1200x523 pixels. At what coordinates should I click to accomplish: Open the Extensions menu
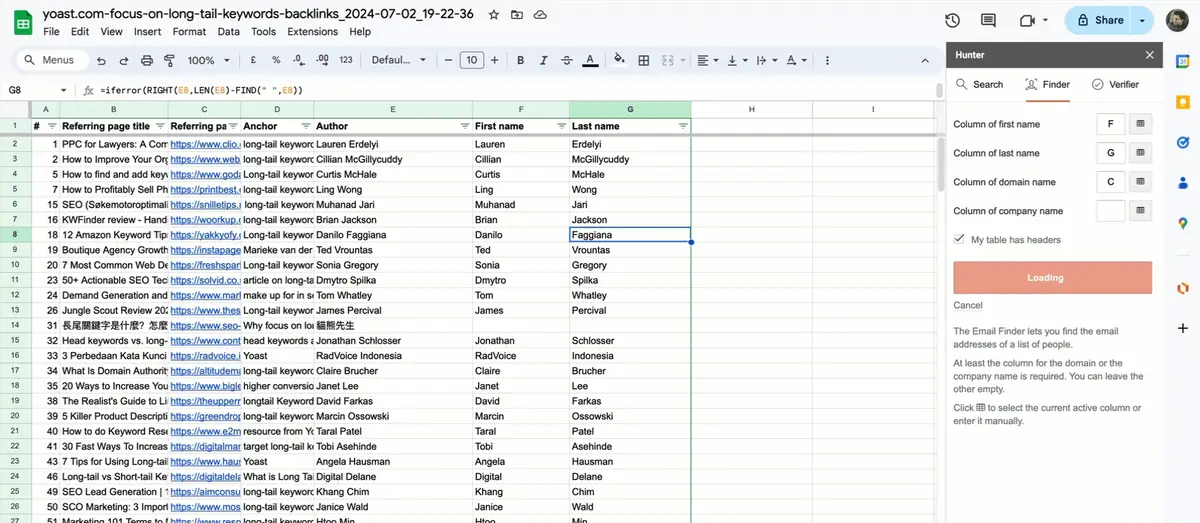coord(313,31)
